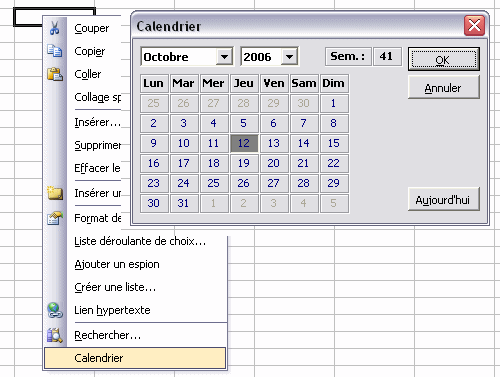Click the format cells icon
Viewport: 500px width, 377px height.
[x=55, y=218]
